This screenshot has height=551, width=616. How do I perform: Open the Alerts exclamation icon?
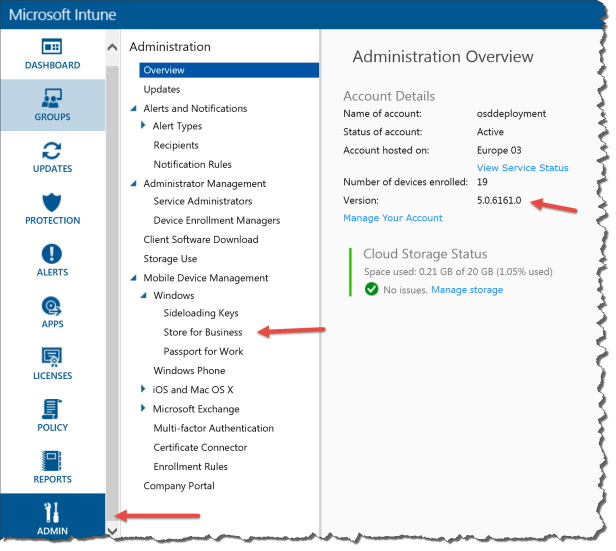point(52,254)
